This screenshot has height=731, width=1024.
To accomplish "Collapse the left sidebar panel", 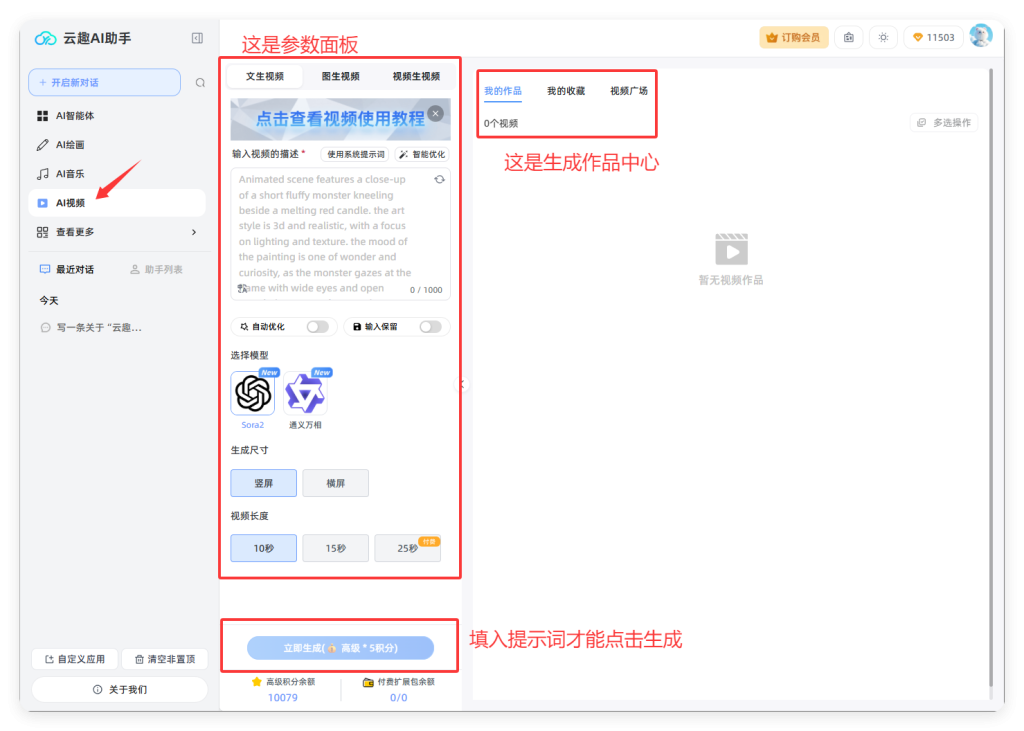I will pyautogui.click(x=197, y=37).
